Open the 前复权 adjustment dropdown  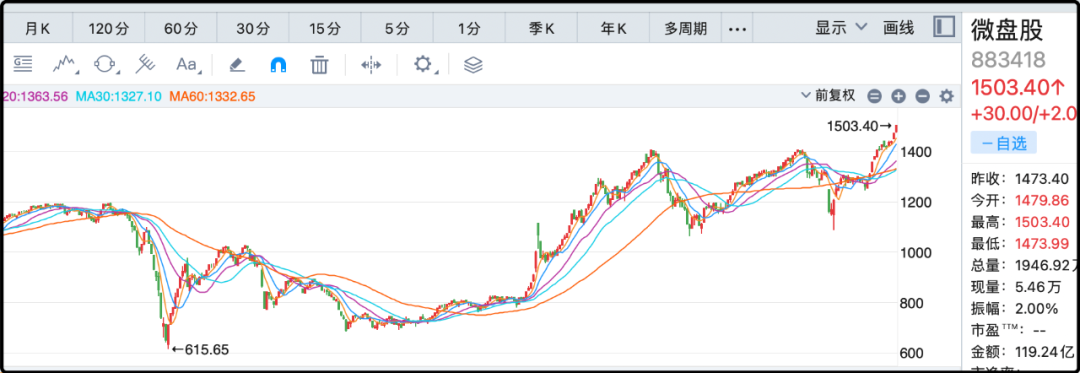coord(828,96)
